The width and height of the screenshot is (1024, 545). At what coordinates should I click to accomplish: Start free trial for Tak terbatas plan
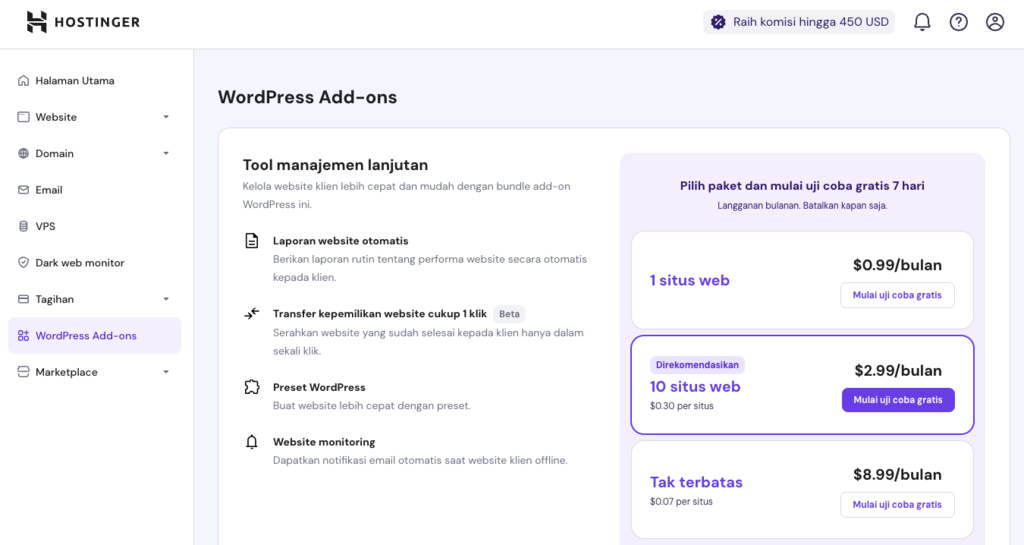897,505
